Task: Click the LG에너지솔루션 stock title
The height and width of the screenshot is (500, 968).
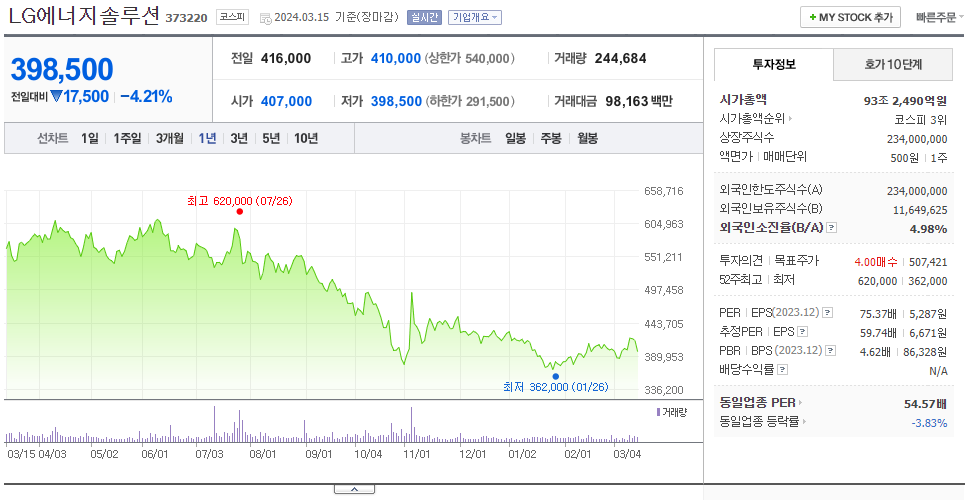Action: point(84,15)
